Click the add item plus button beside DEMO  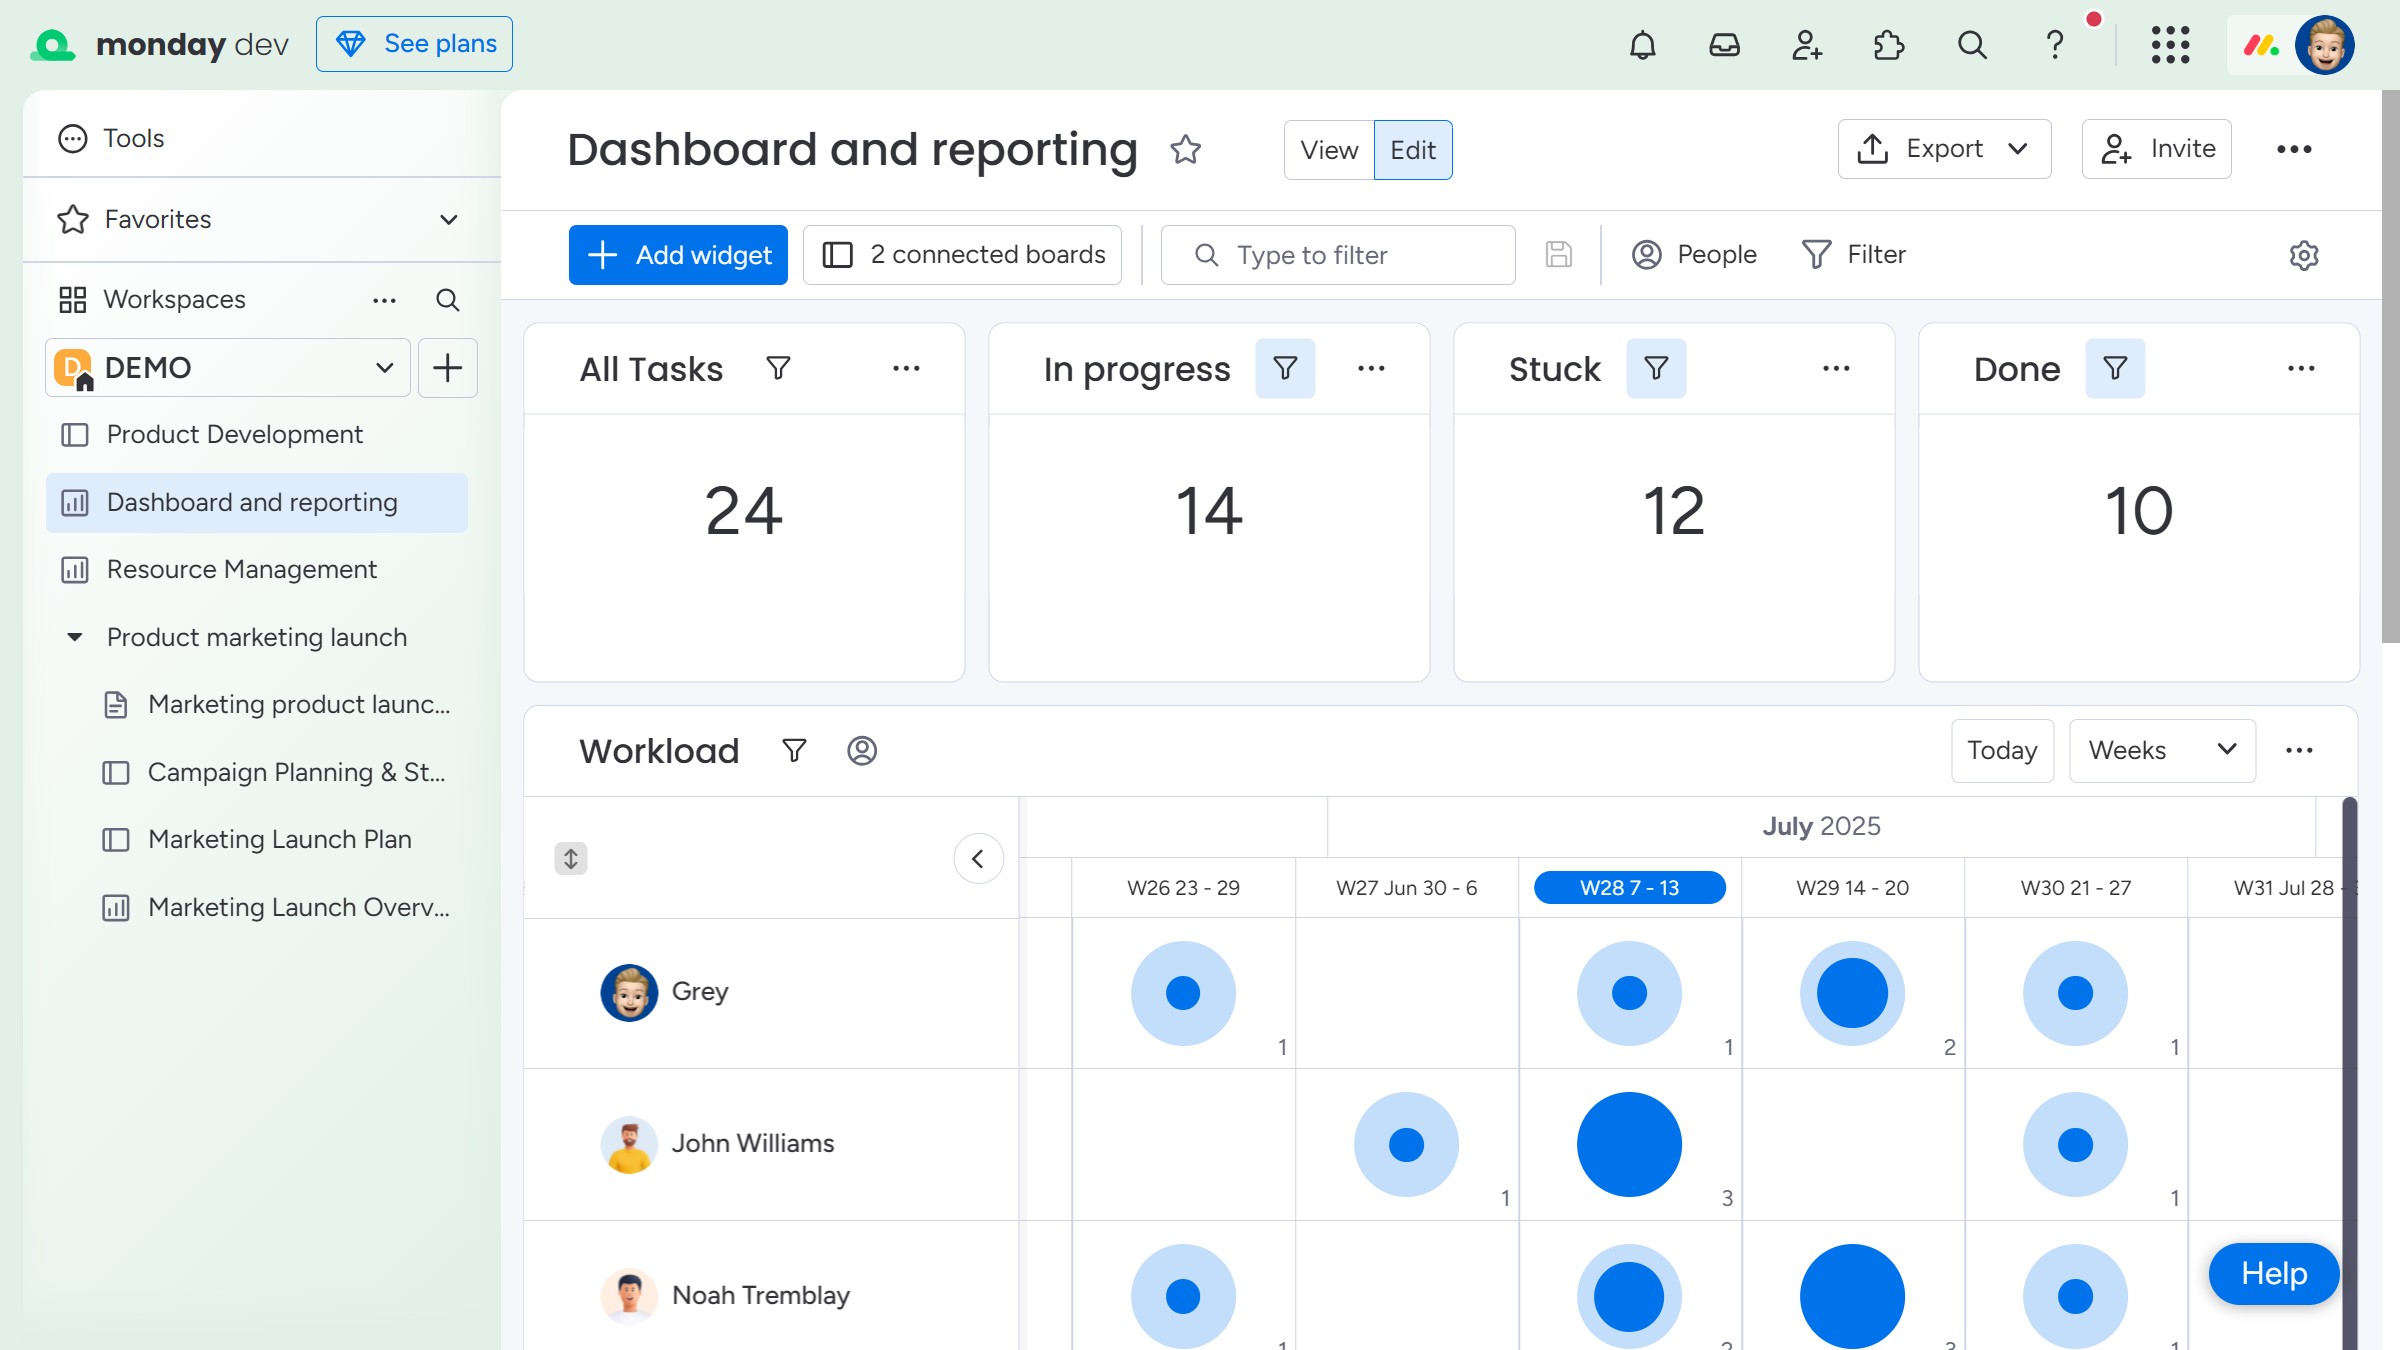coord(447,368)
